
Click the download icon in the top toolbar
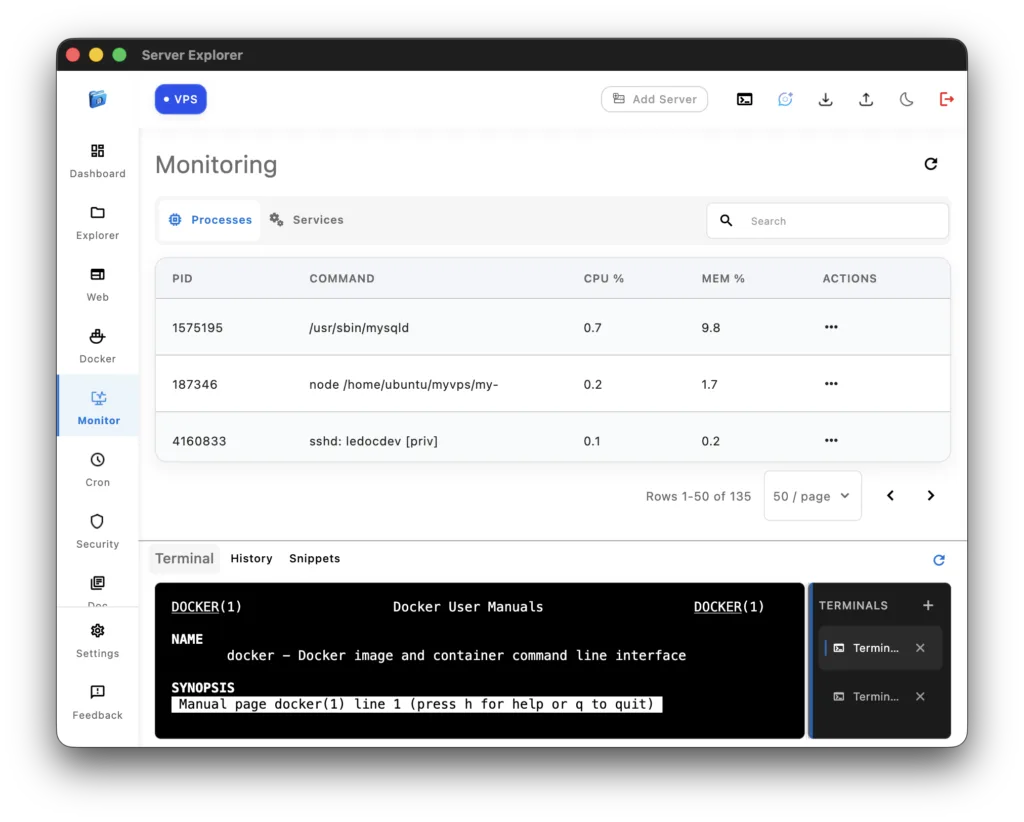tap(825, 99)
